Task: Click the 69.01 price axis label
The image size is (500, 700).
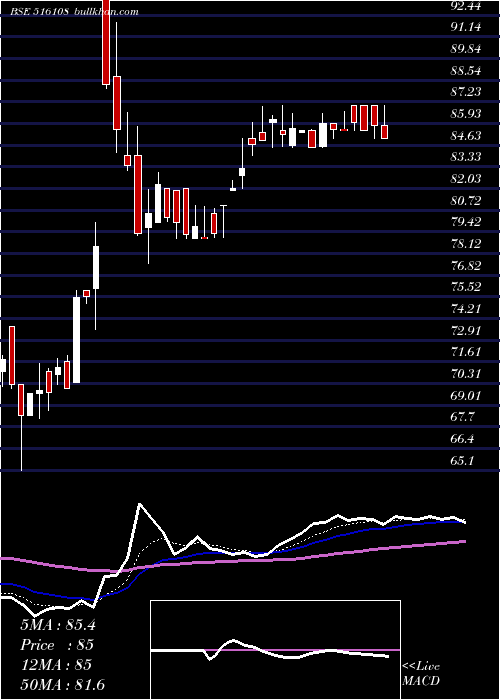Action: (465, 395)
